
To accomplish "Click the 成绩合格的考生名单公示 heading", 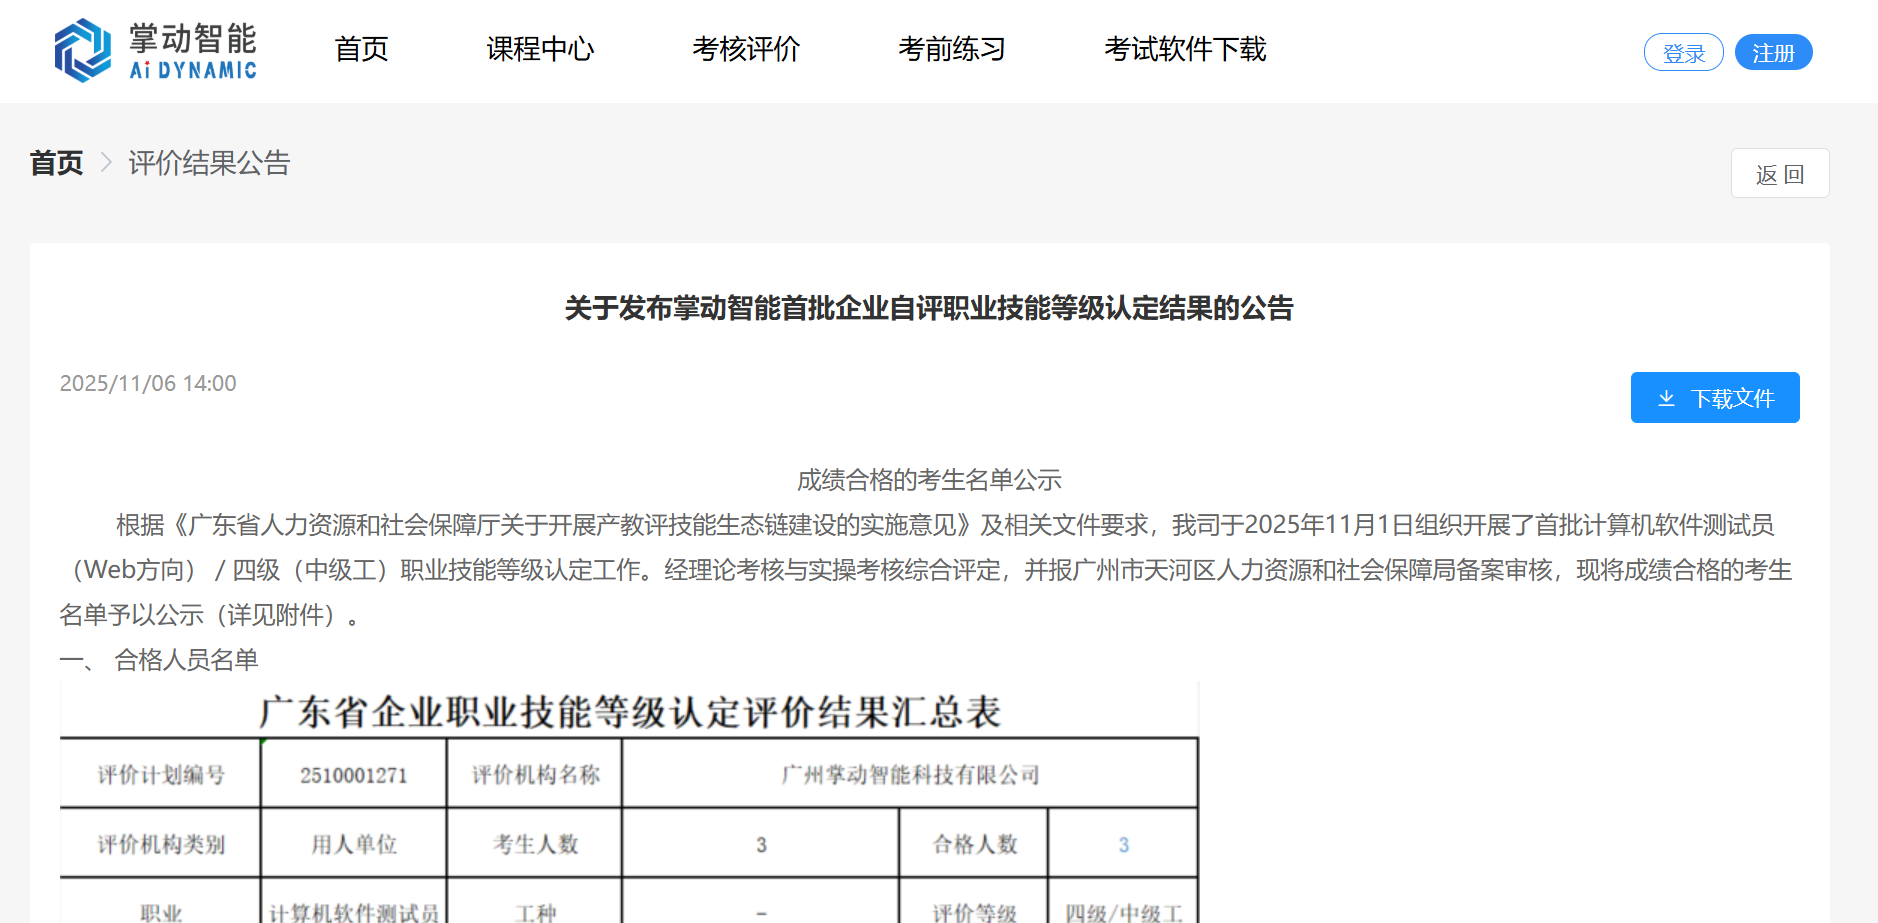I will [929, 480].
